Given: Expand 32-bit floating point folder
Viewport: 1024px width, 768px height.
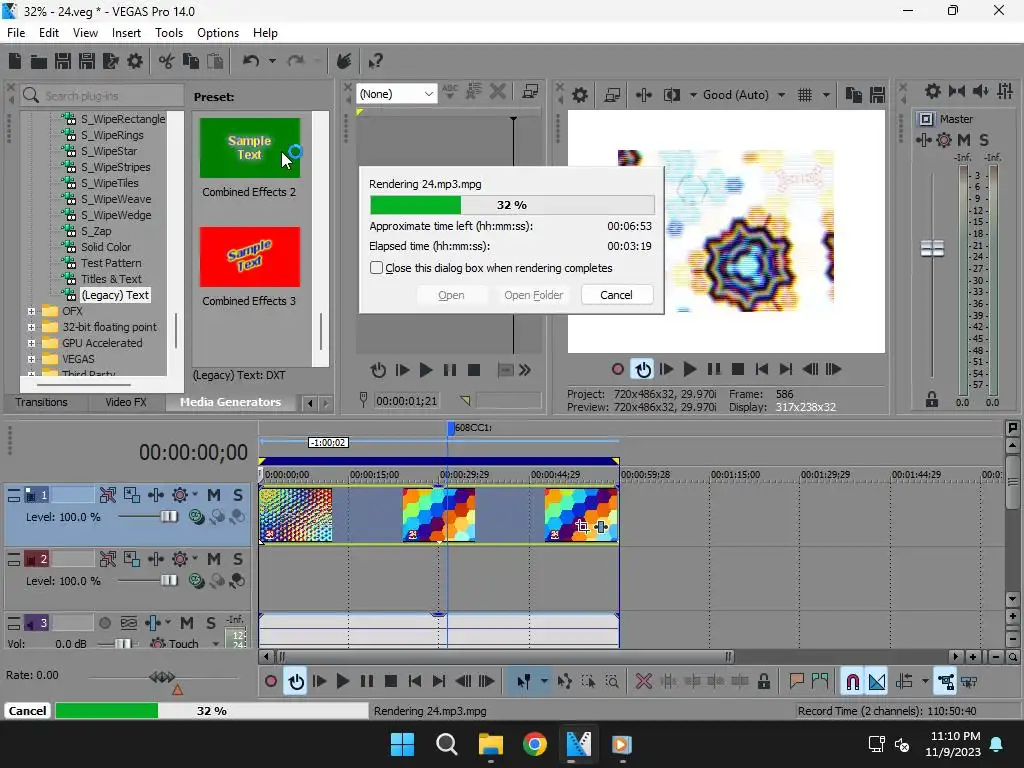Looking at the screenshot, I should coord(31,327).
